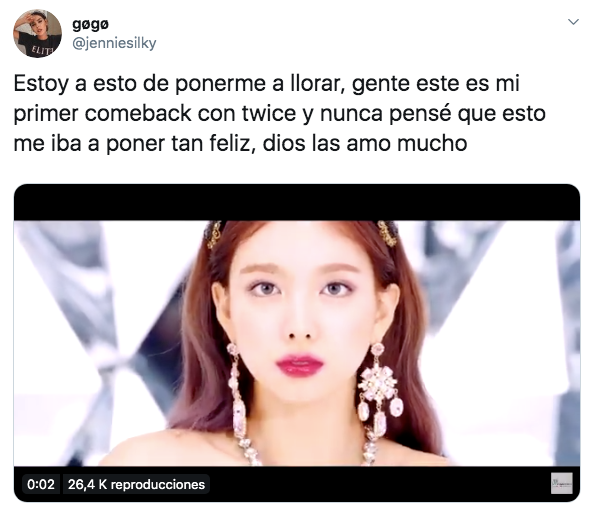Click the word 'twice' in the tweet
Screen dimensions: 595x511
tap(269, 113)
